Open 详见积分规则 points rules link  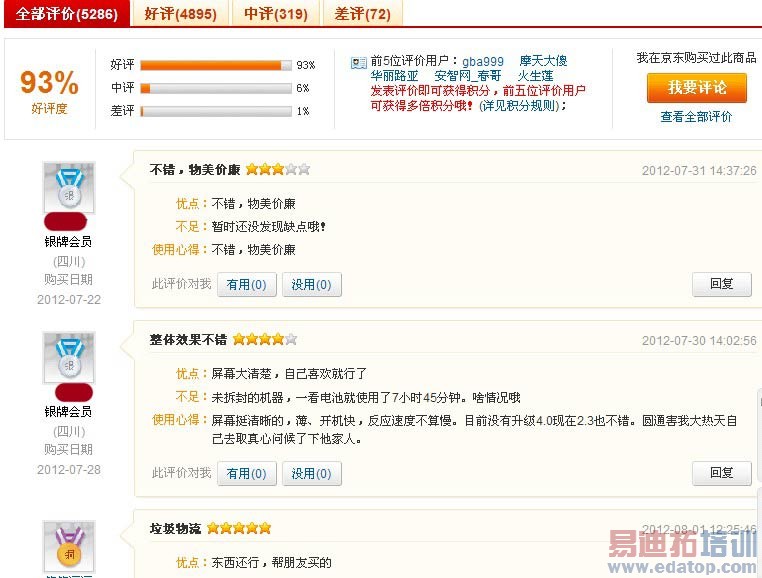520,106
